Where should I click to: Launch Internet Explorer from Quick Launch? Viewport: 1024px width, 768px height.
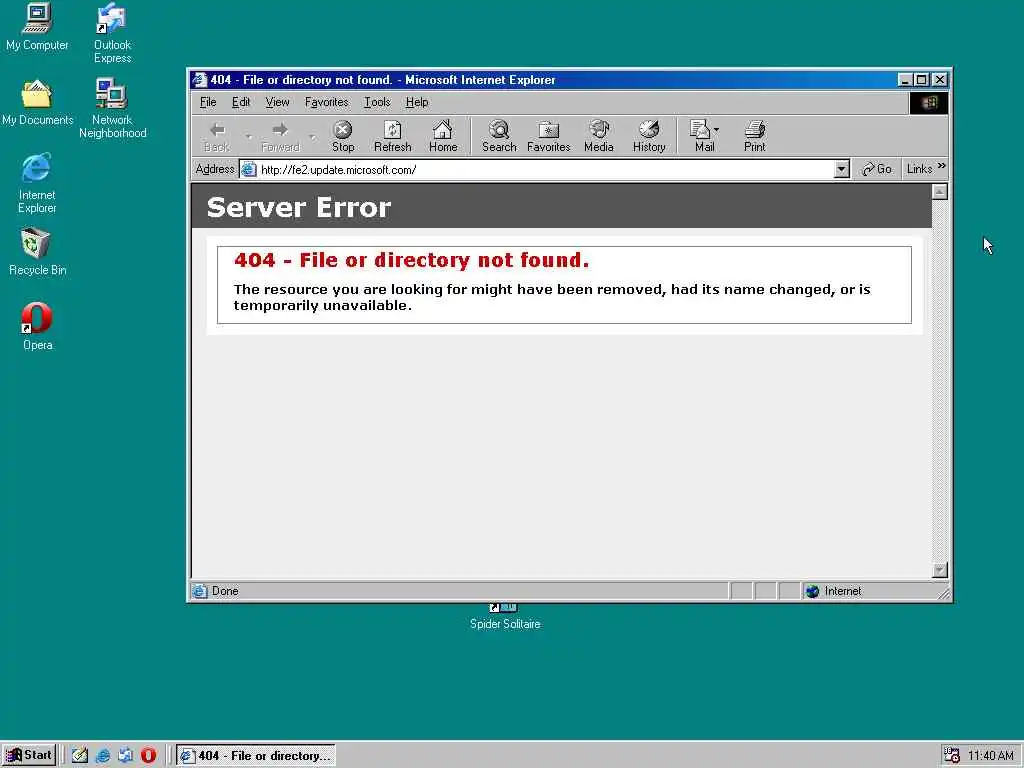103,755
